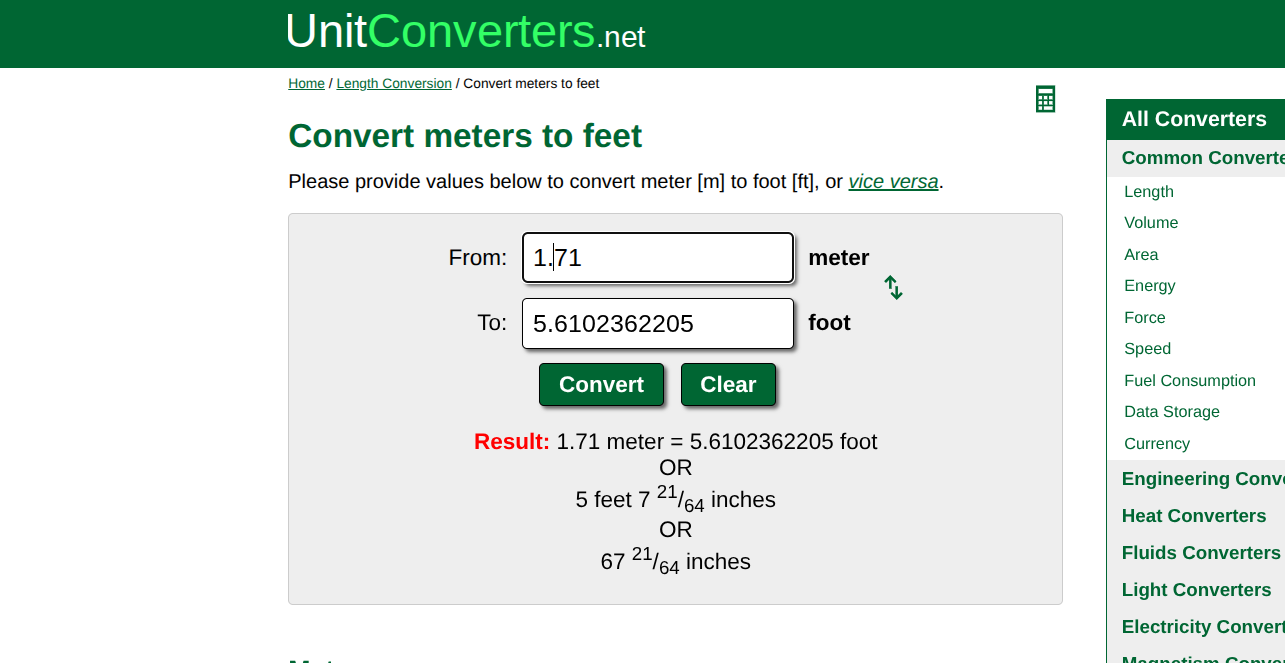Select Volume in the sidebar
The height and width of the screenshot is (663, 1285).
point(1151,223)
